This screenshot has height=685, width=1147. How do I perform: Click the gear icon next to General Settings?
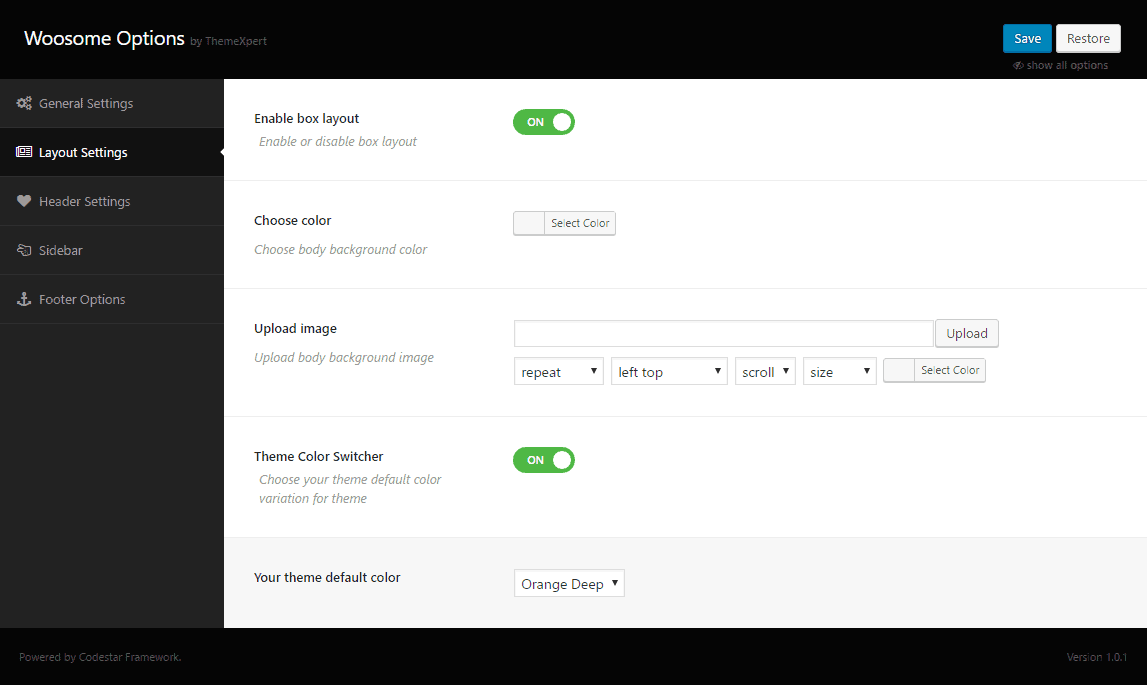[x=23, y=102]
